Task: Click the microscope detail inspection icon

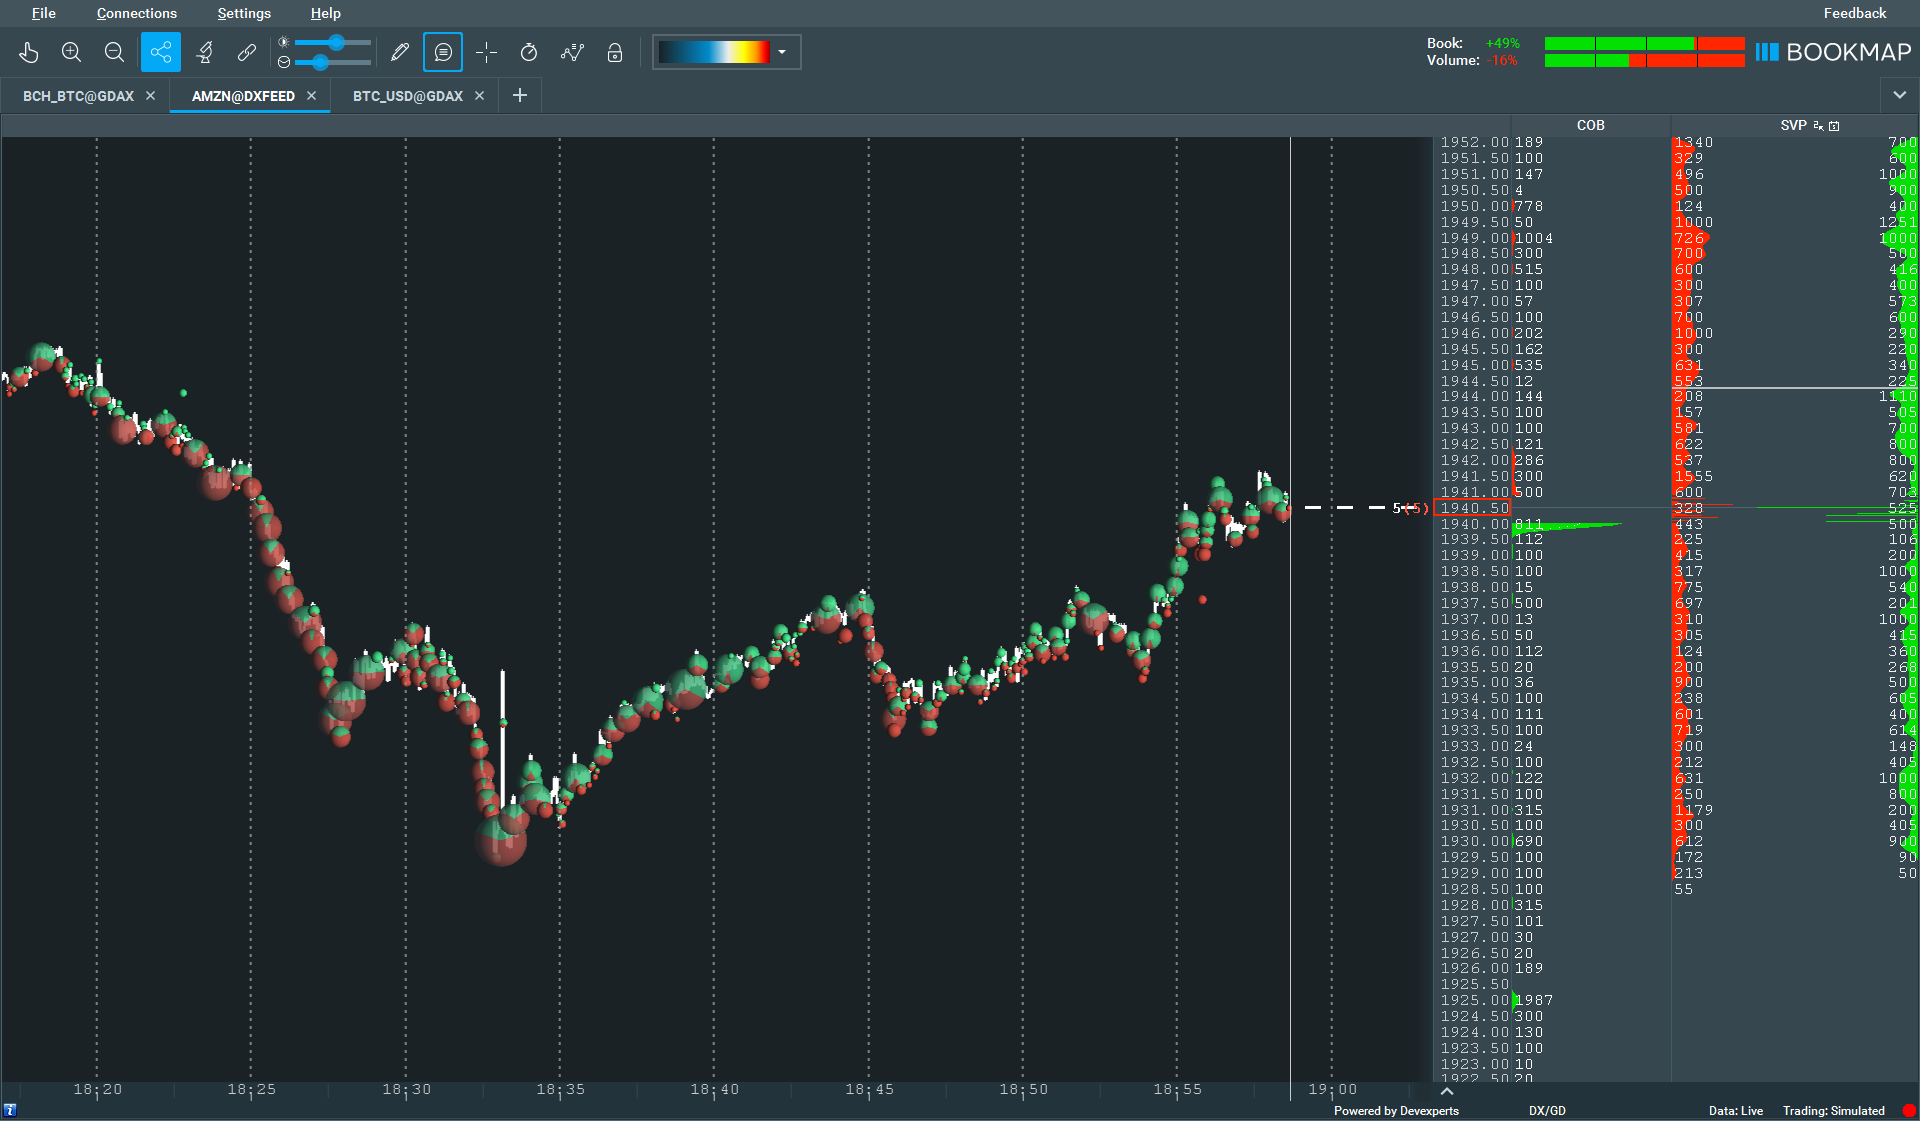Action: click(204, 52)
